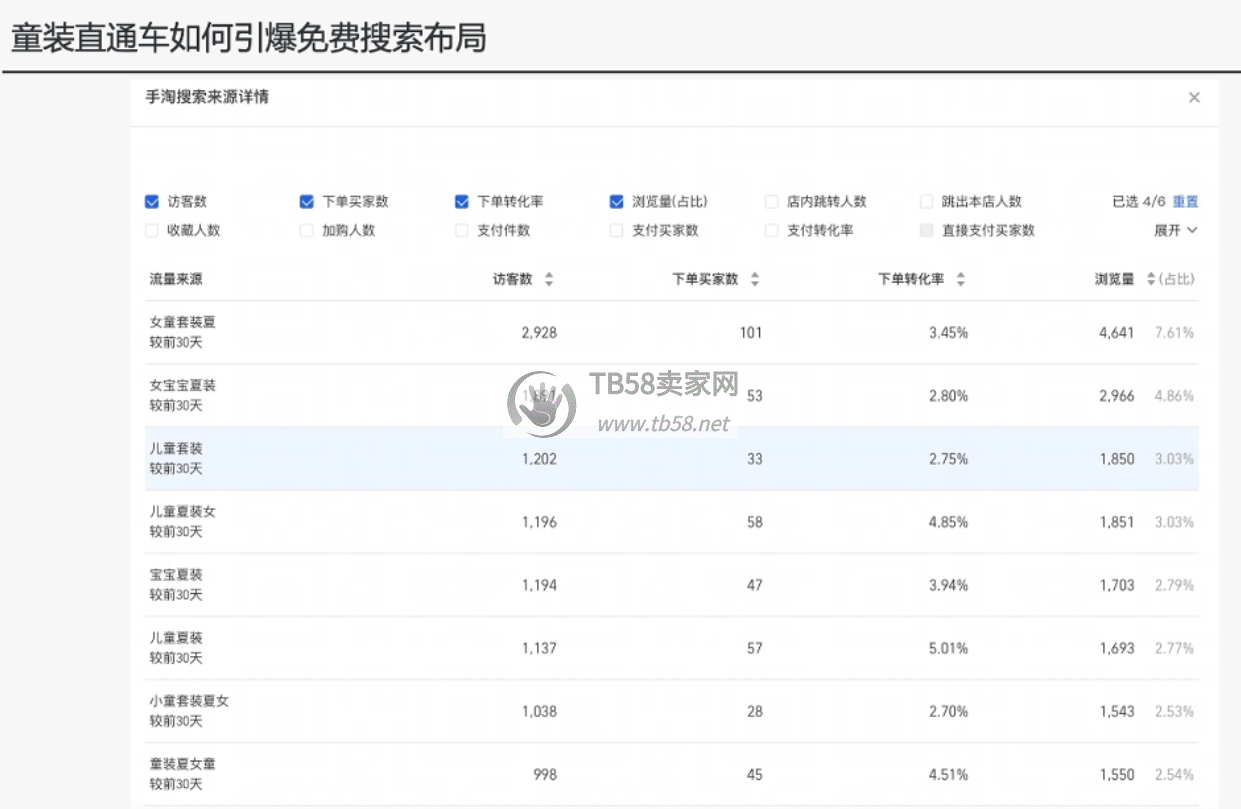Select the 儿童夏装女 keyword row

coord(672,522)
